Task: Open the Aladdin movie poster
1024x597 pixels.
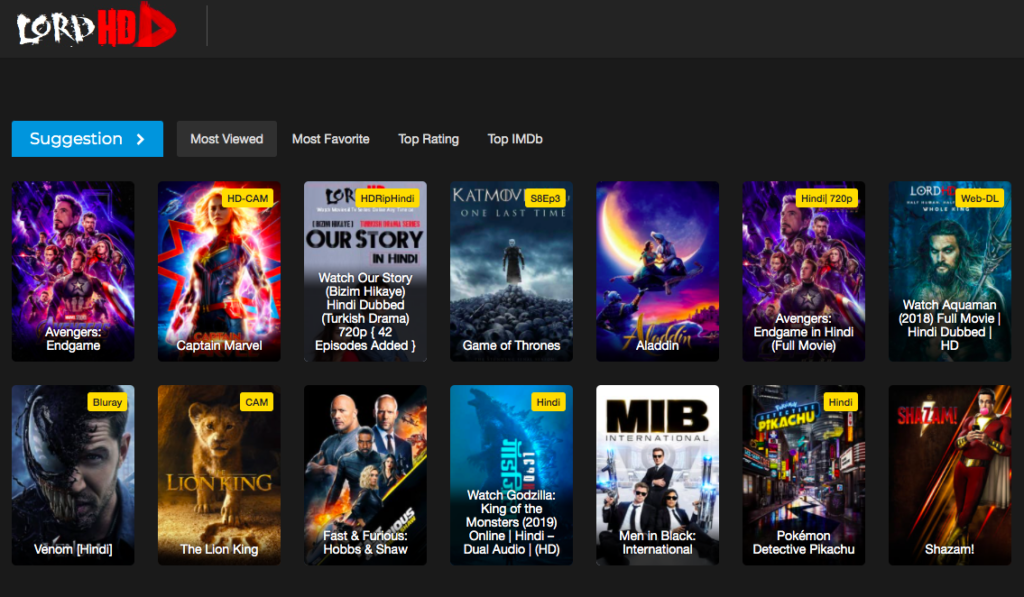Action: (658, 271)
